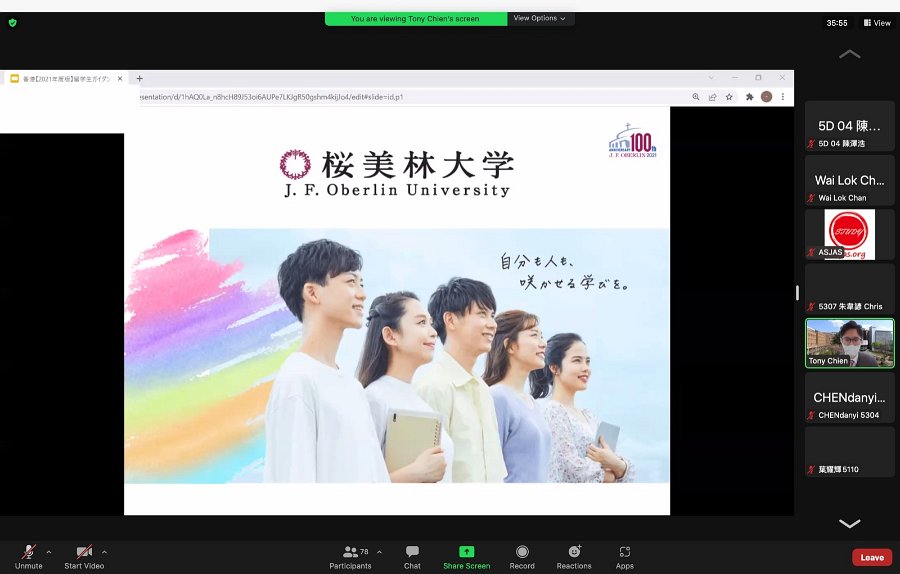Open a new tab in shared browser
Screen dimensions: 900x574
click(139, 79)
